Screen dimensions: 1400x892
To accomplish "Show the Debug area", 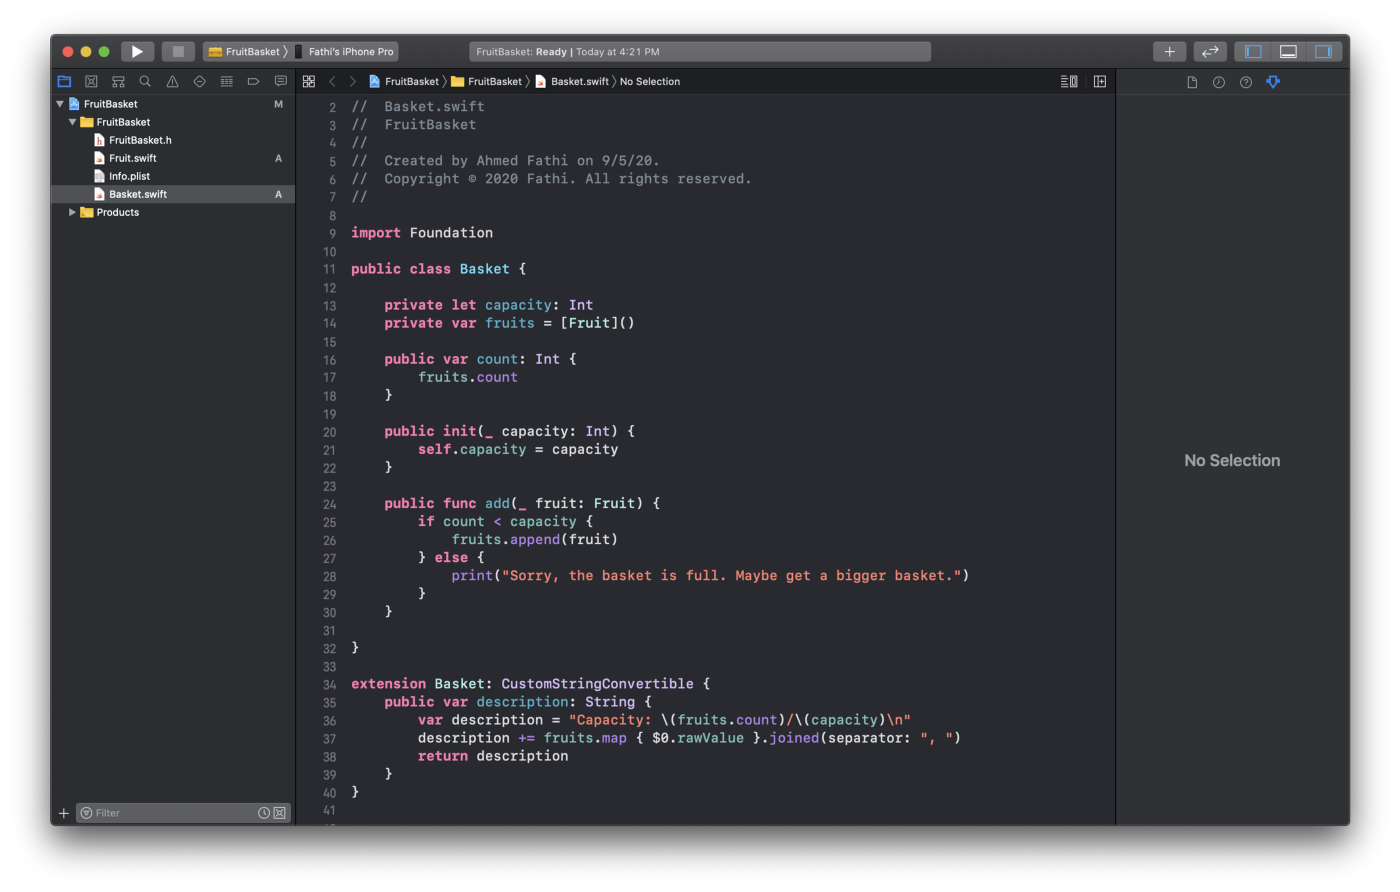I will click(x=1288, y=51).
